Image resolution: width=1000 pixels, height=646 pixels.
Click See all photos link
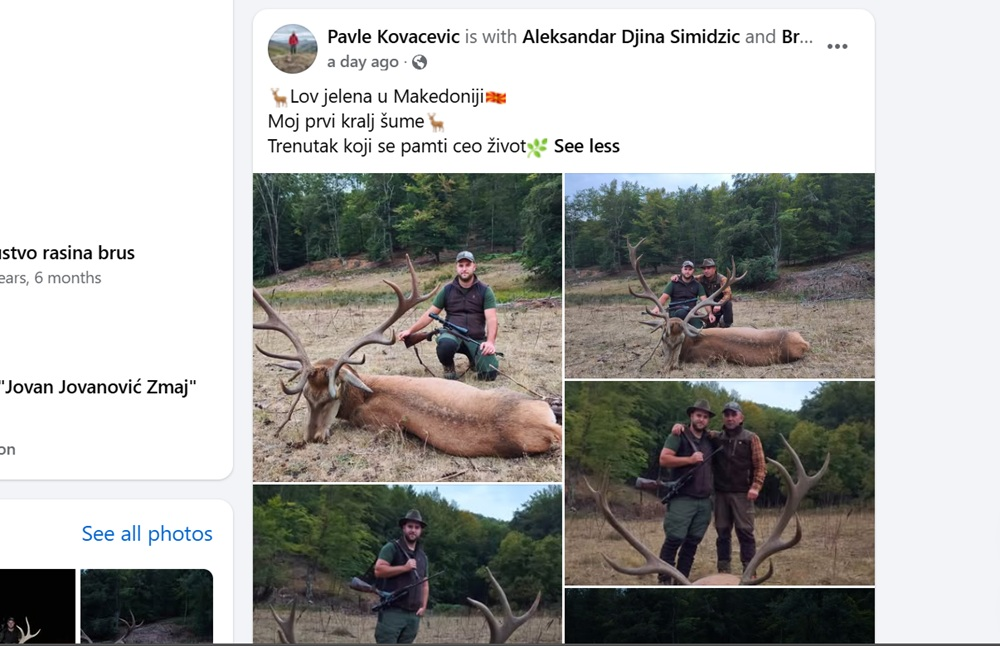147,534
